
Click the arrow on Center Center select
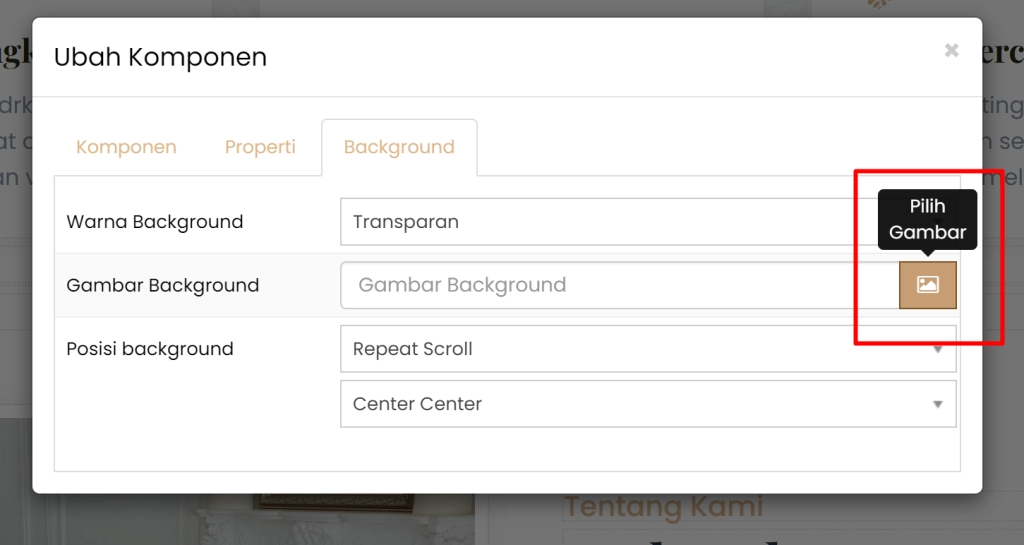tap(938, 404)
